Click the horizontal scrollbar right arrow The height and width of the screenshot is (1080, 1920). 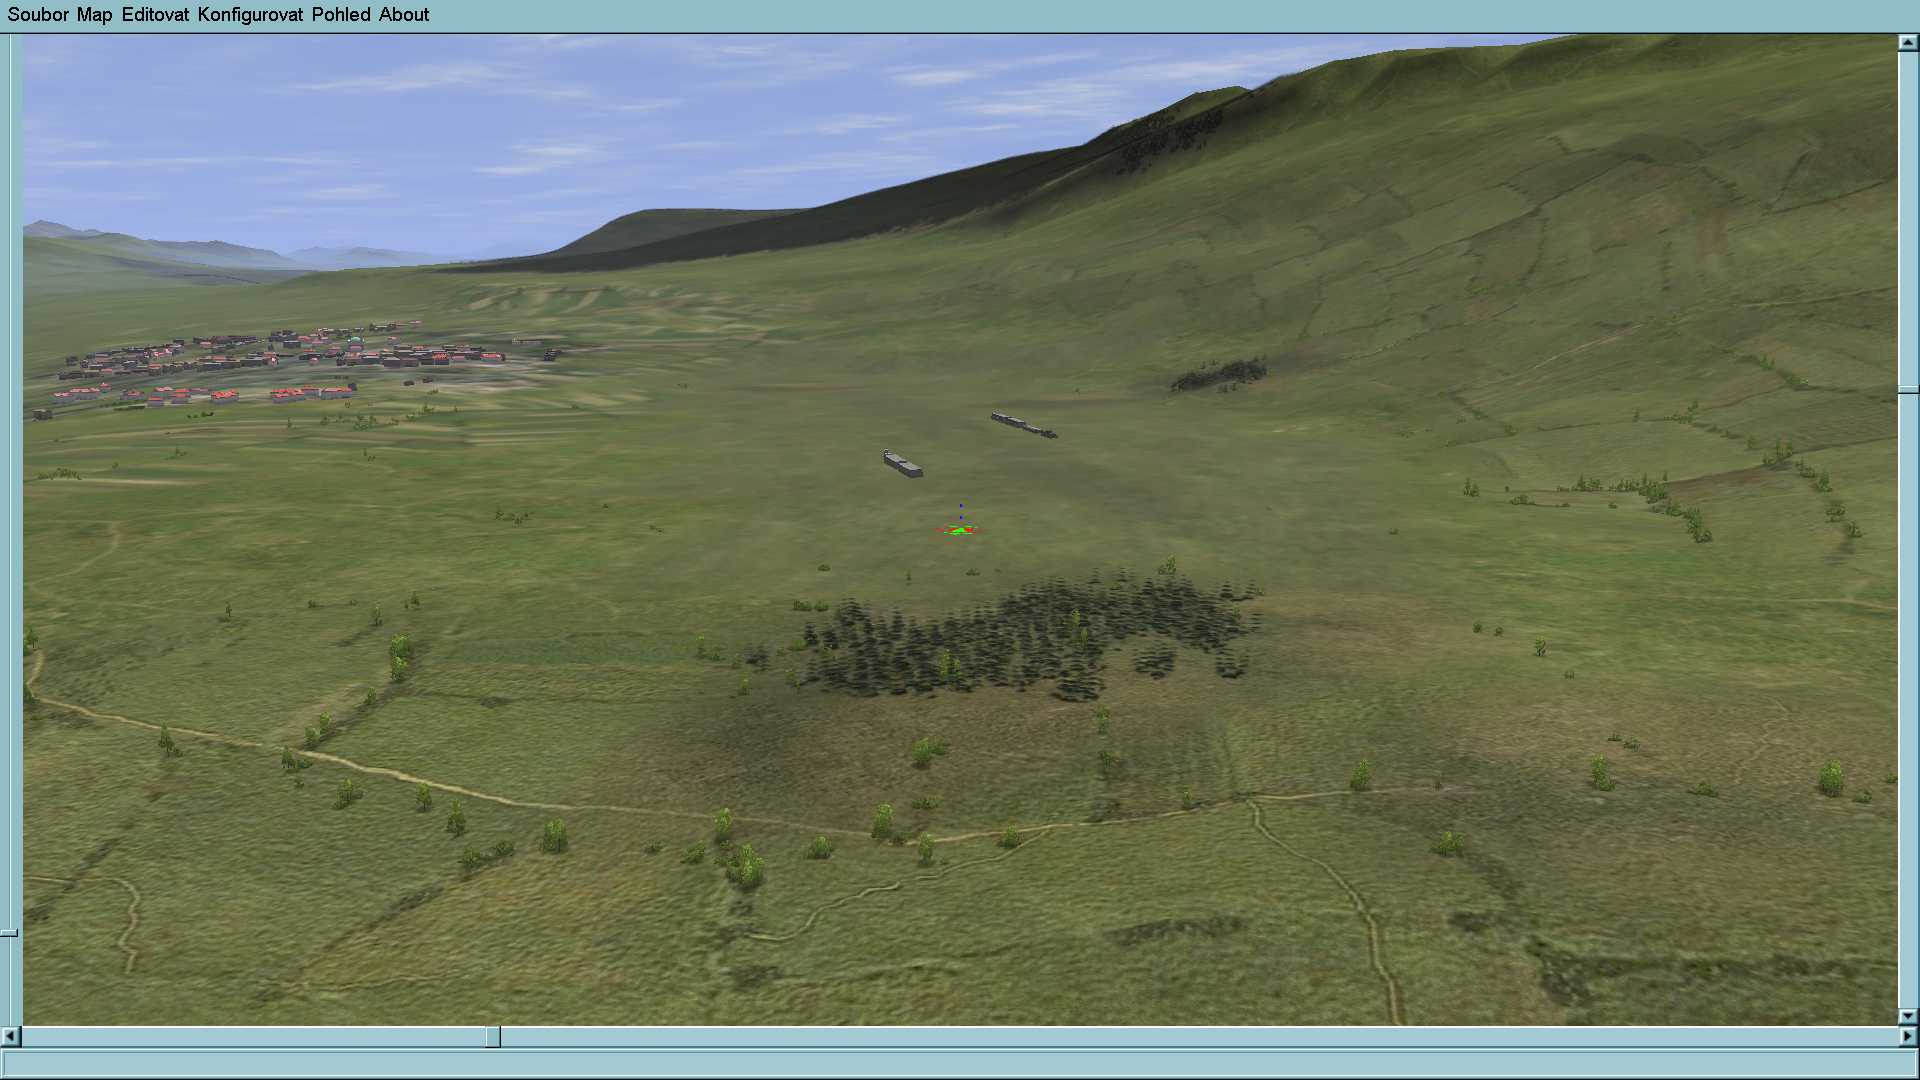pos(1908,1037)
